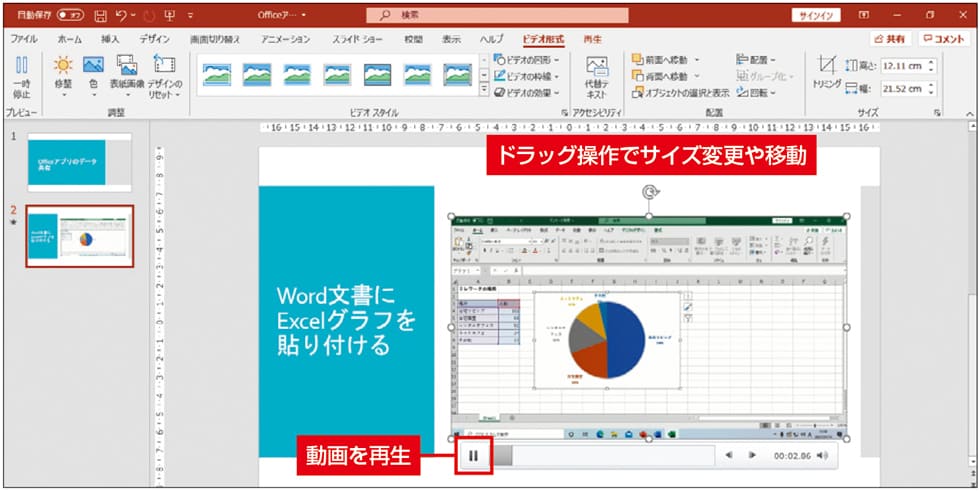The height and width of the screenshot is (491, 980).
Task: Open the Quick Access Toolbar customize dropdown
Action: (x=191, y=15)
